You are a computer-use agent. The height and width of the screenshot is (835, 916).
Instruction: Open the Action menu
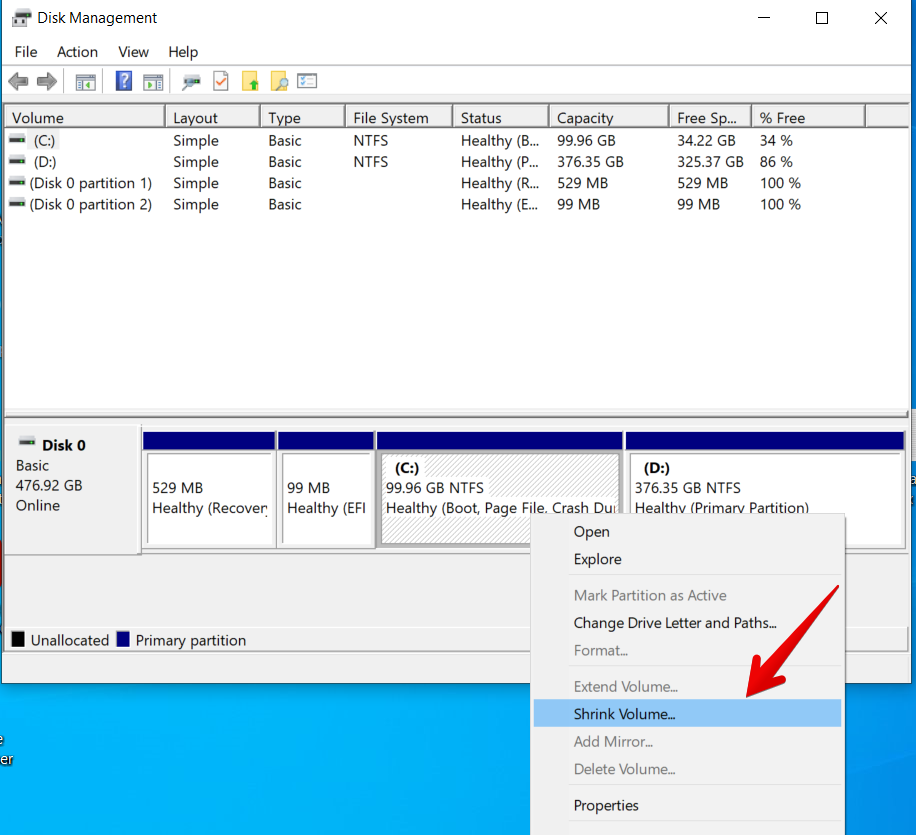77,52
